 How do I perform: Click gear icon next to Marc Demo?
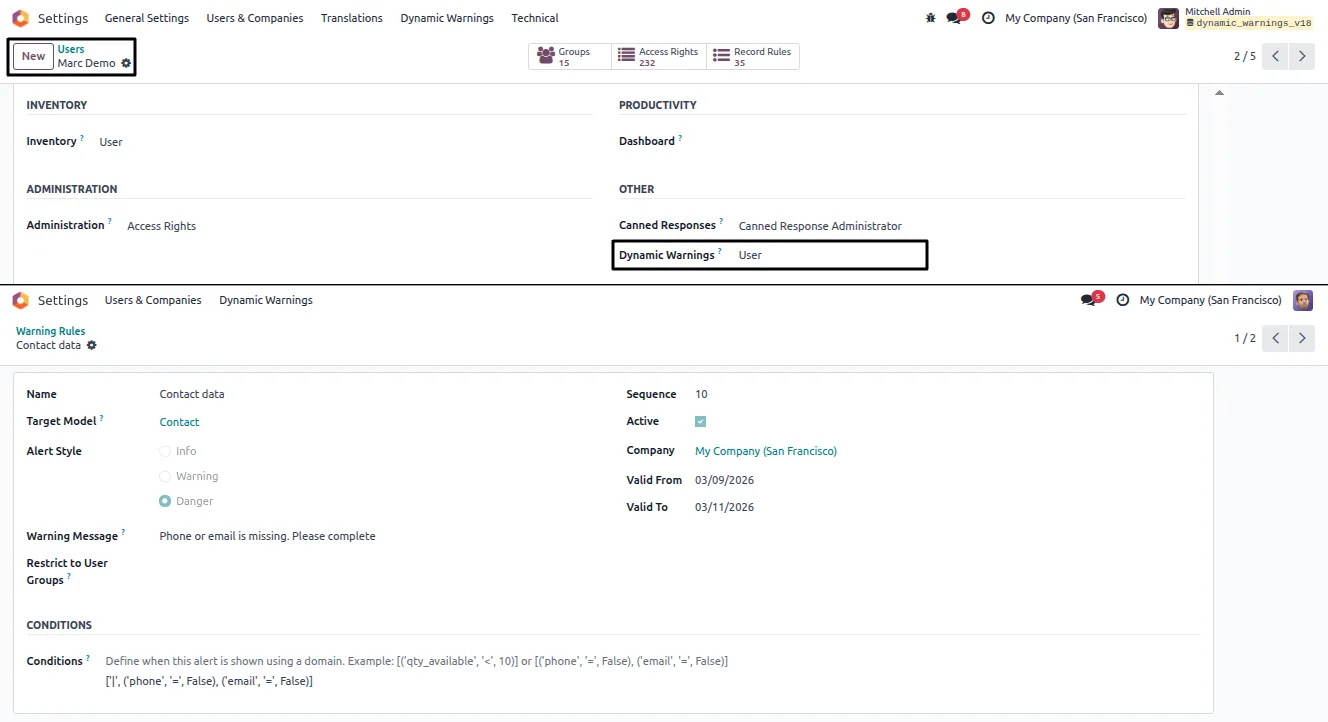point(126,63)
